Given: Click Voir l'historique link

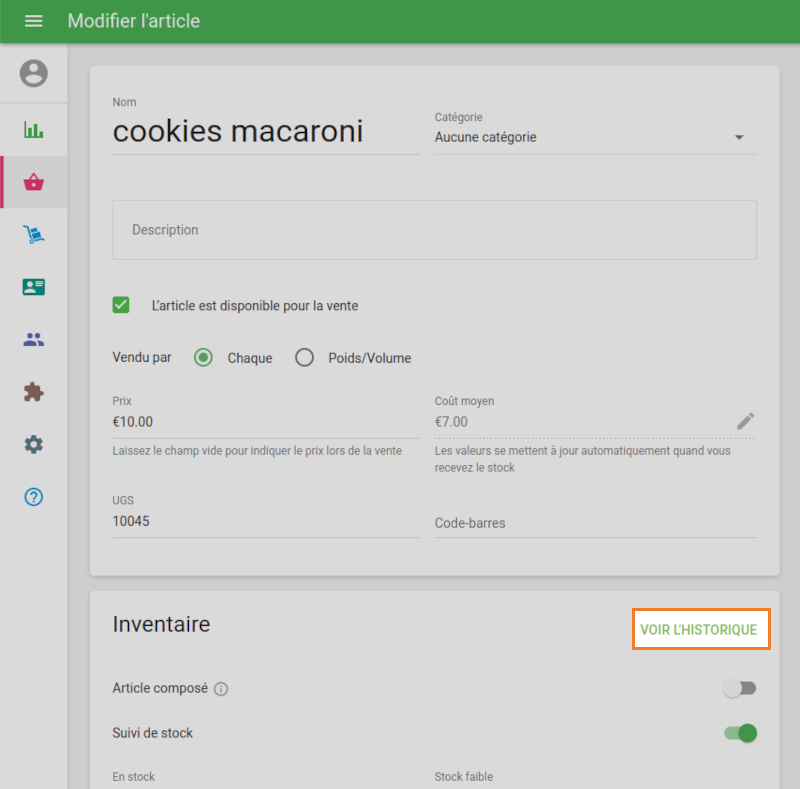Looking at the screenshot, I should point(699,630).
